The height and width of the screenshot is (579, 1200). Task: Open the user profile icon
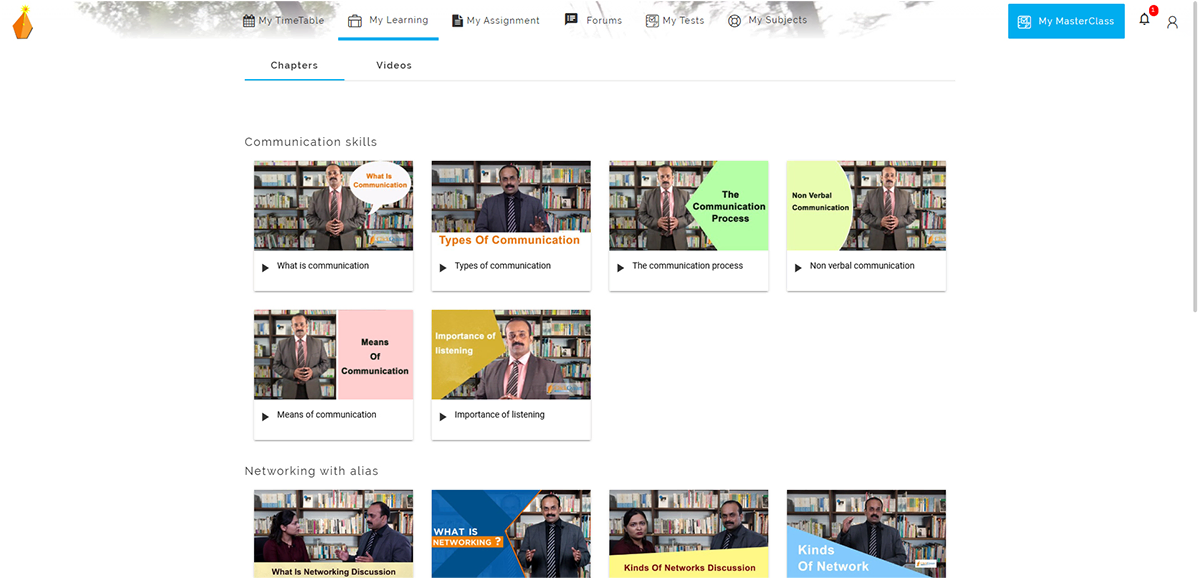(x=1173, y=22)
